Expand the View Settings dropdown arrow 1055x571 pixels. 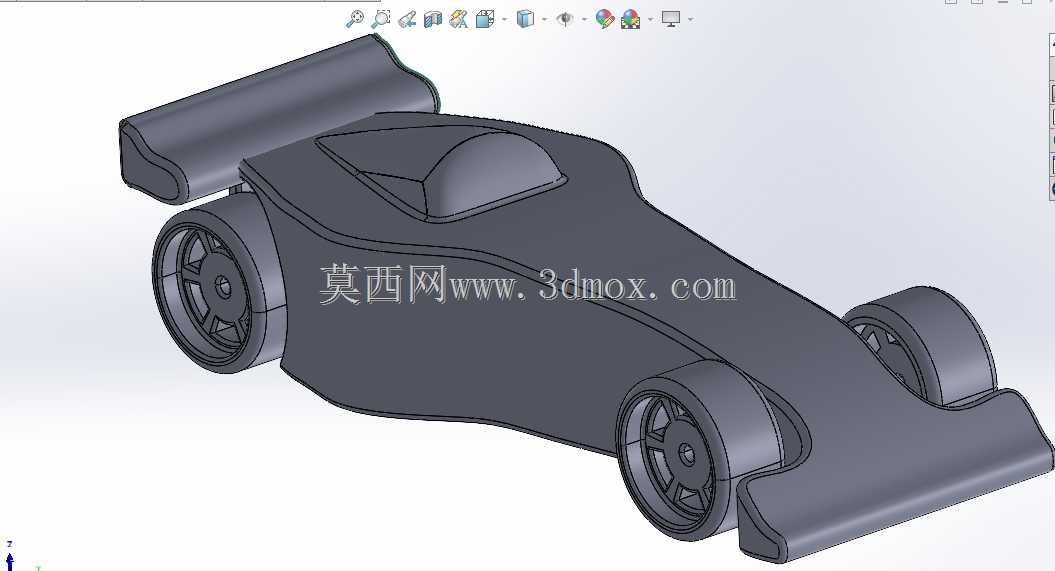point(690,20)
